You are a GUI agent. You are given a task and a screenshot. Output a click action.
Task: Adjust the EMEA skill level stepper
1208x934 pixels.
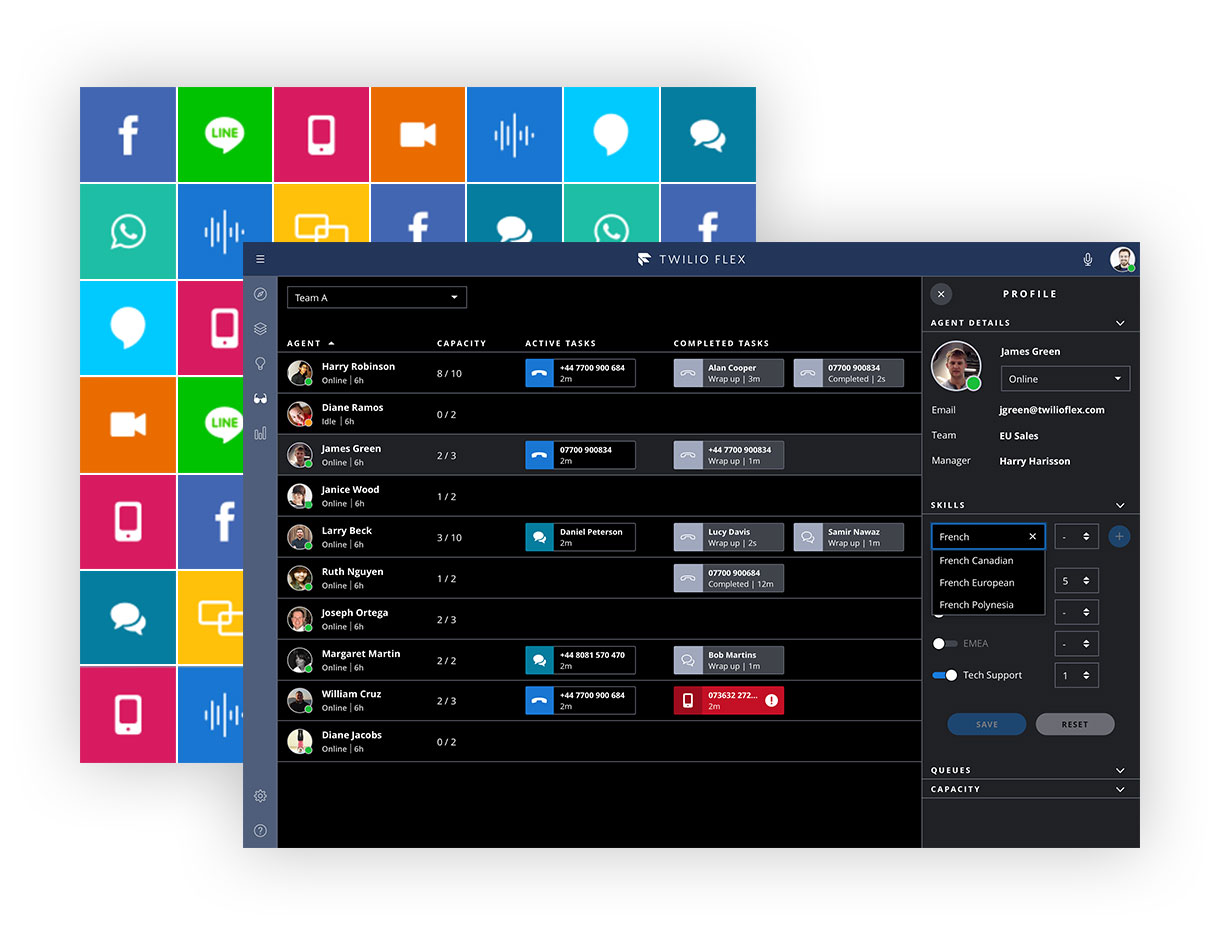(1077, 643)
